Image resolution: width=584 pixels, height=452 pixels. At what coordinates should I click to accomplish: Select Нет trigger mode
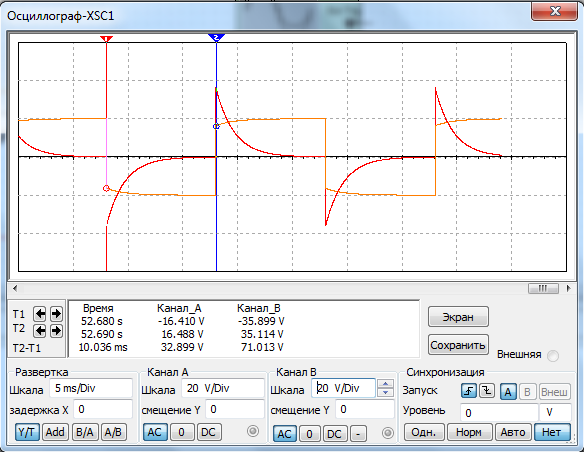pos(552,432)
